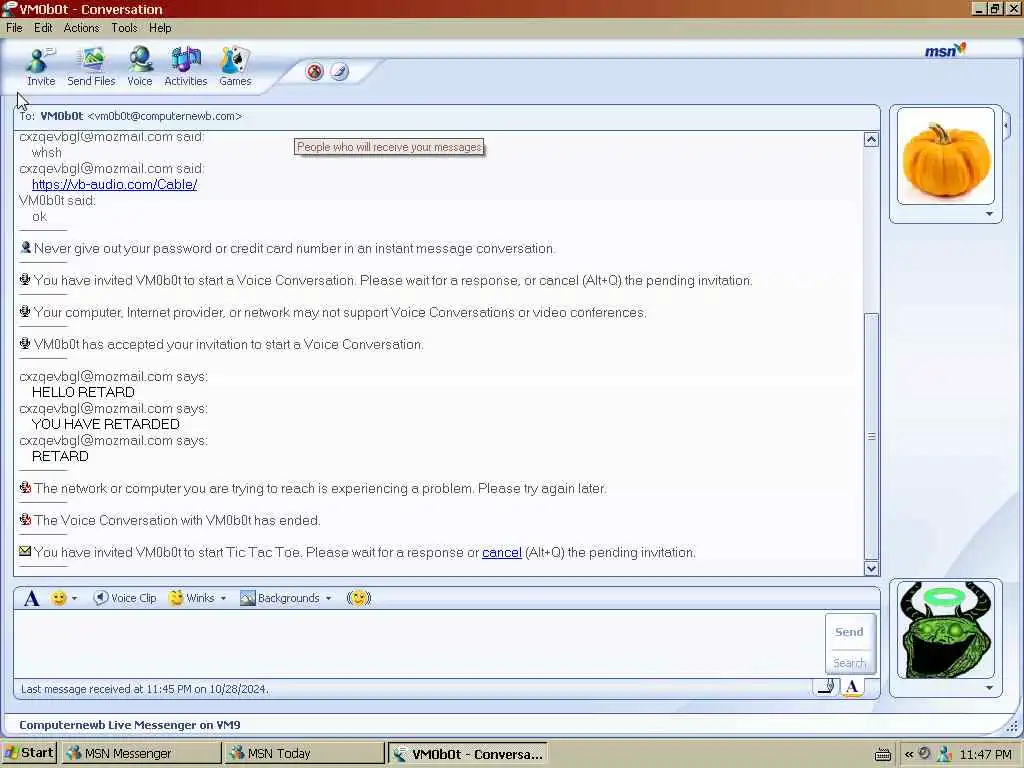Click cancel link for Tic Tac Toe invitation
Viewport: 1024px width, 768px height.
tap(502, 552)
